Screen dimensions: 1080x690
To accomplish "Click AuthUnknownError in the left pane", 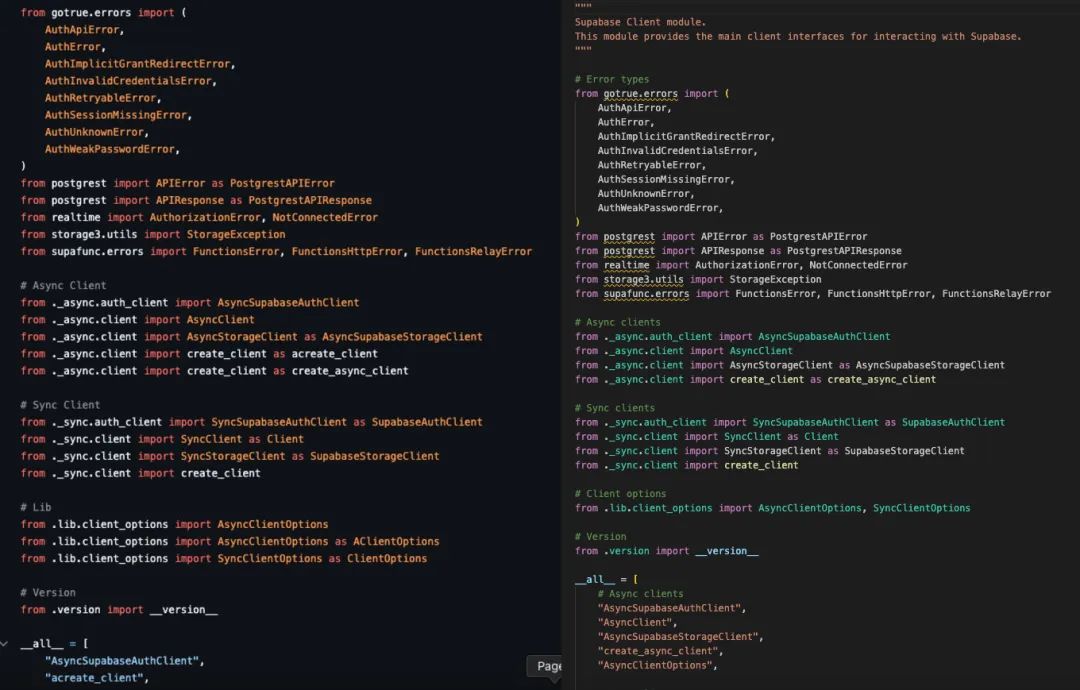I will (x=96, y=132).
